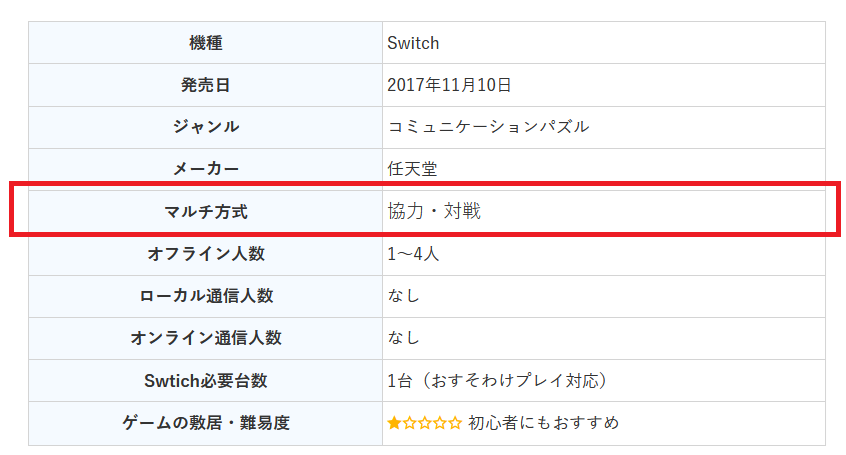Viewport: 846px width, 455px height.
Task: Click the 任天堂 maker text
Action: coord(412,169)
